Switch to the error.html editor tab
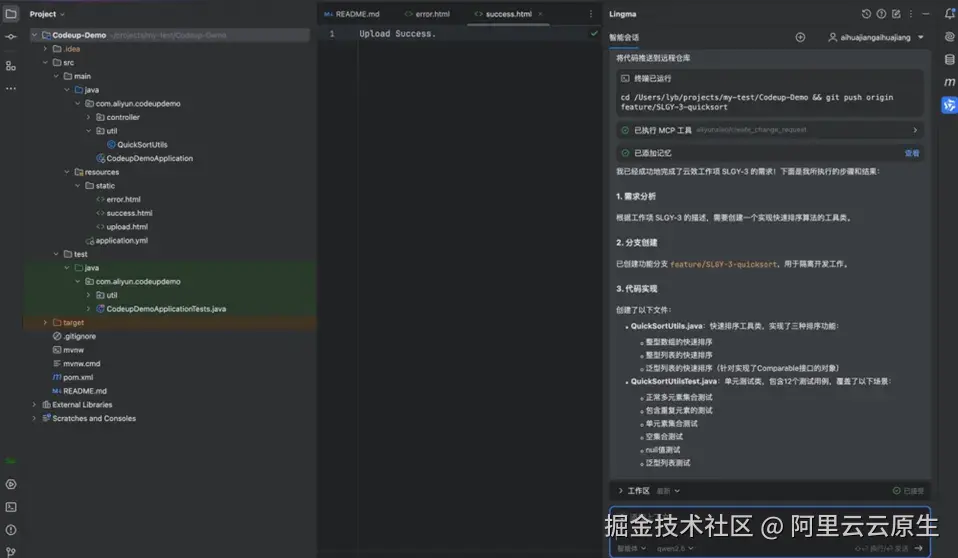 pyautogui.click(x=427, y=13)
